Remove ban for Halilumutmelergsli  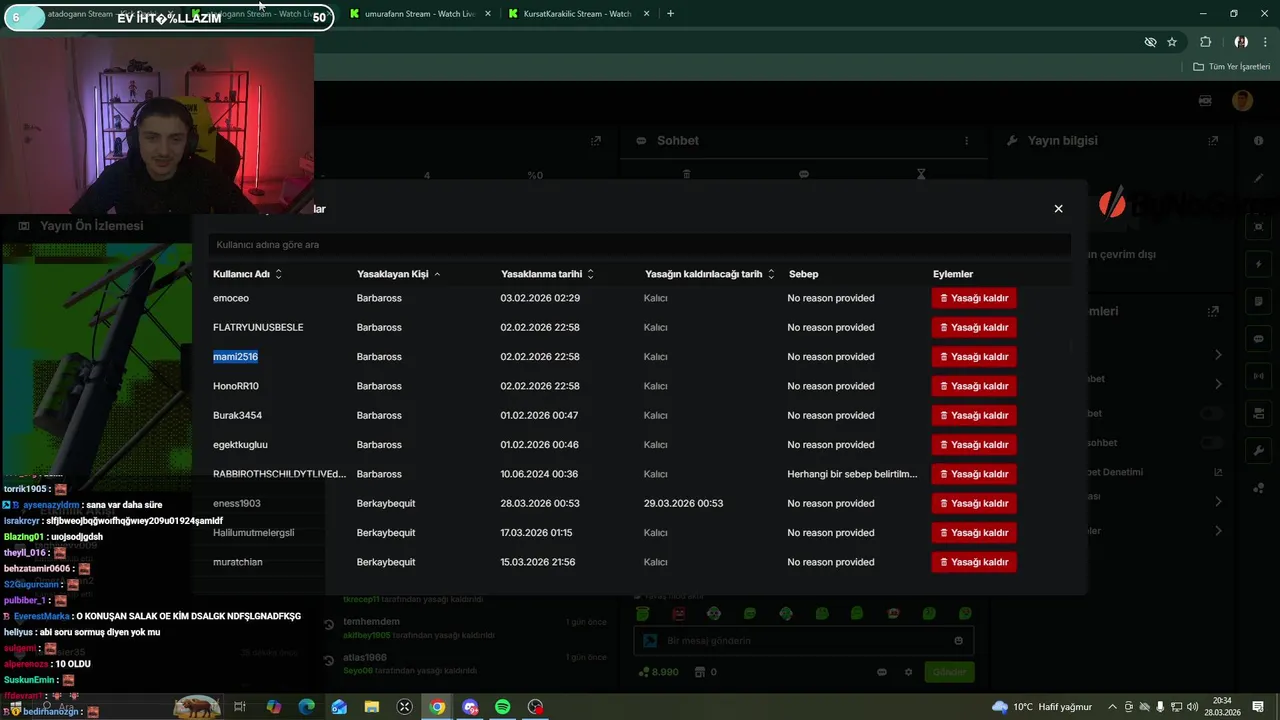coord(974,533)
